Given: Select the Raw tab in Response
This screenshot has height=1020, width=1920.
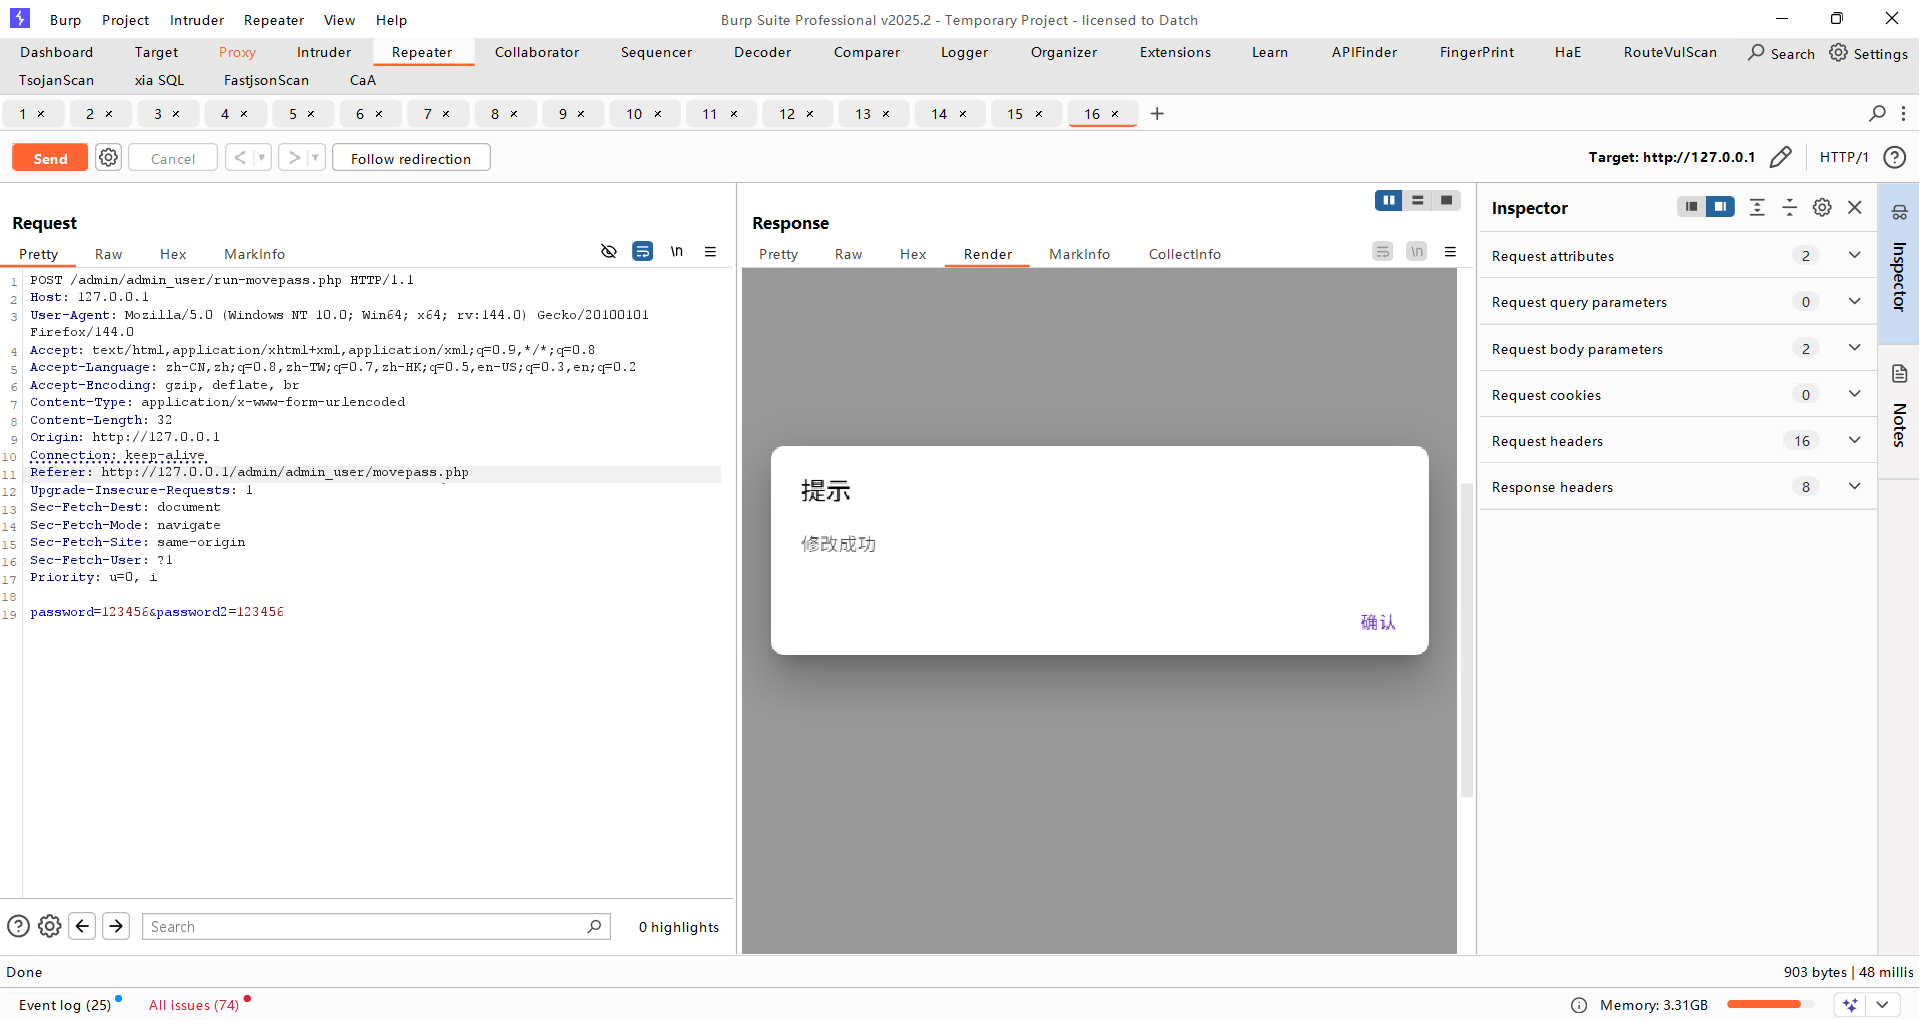Looking at the screenshot, I should coord(848,254).
